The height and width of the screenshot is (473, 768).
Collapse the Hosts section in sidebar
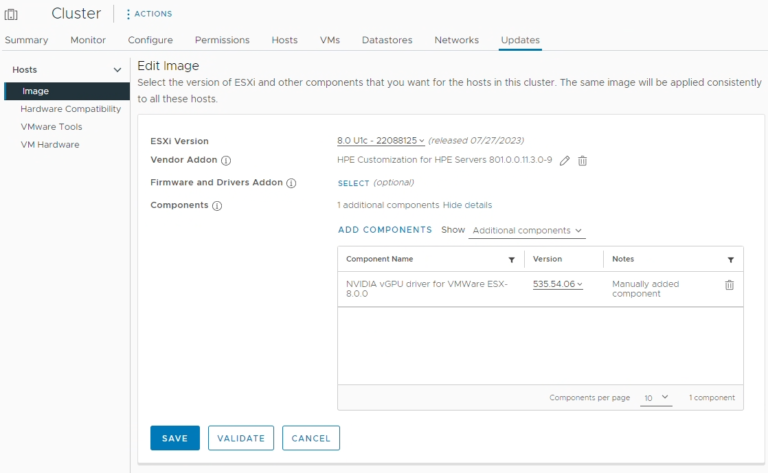point(117,70)
